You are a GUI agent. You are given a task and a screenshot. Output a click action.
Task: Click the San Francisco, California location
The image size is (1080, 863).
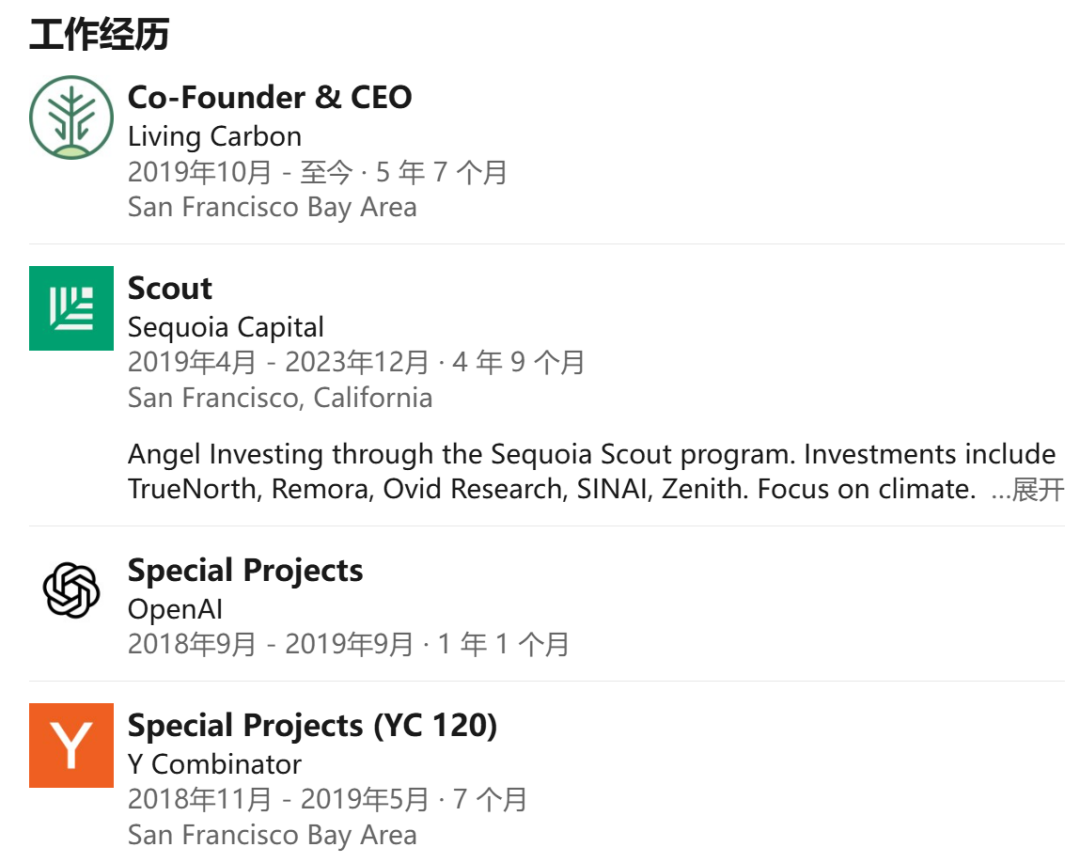[280, 398]
